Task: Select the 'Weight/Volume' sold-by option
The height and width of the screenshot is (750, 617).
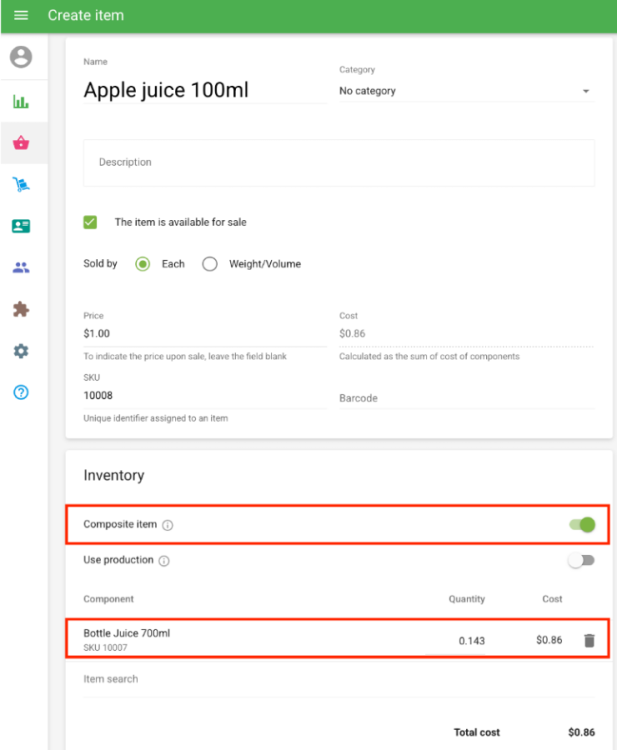Action: (x=209, y=264)
